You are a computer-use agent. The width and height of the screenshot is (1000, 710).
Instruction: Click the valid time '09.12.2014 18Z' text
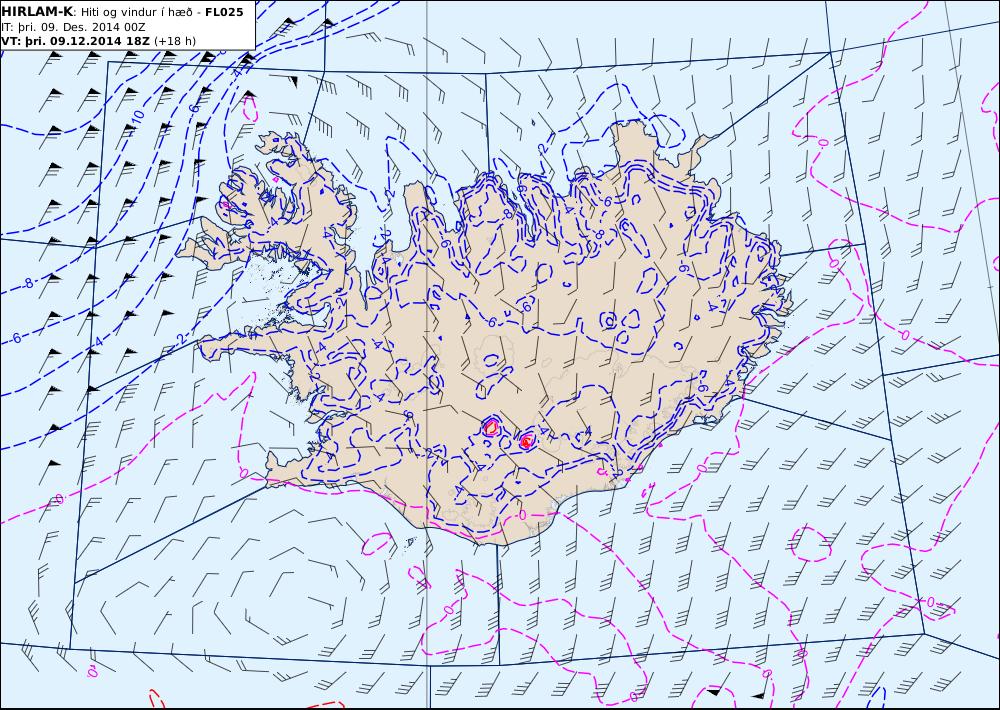tap(99, 41)
